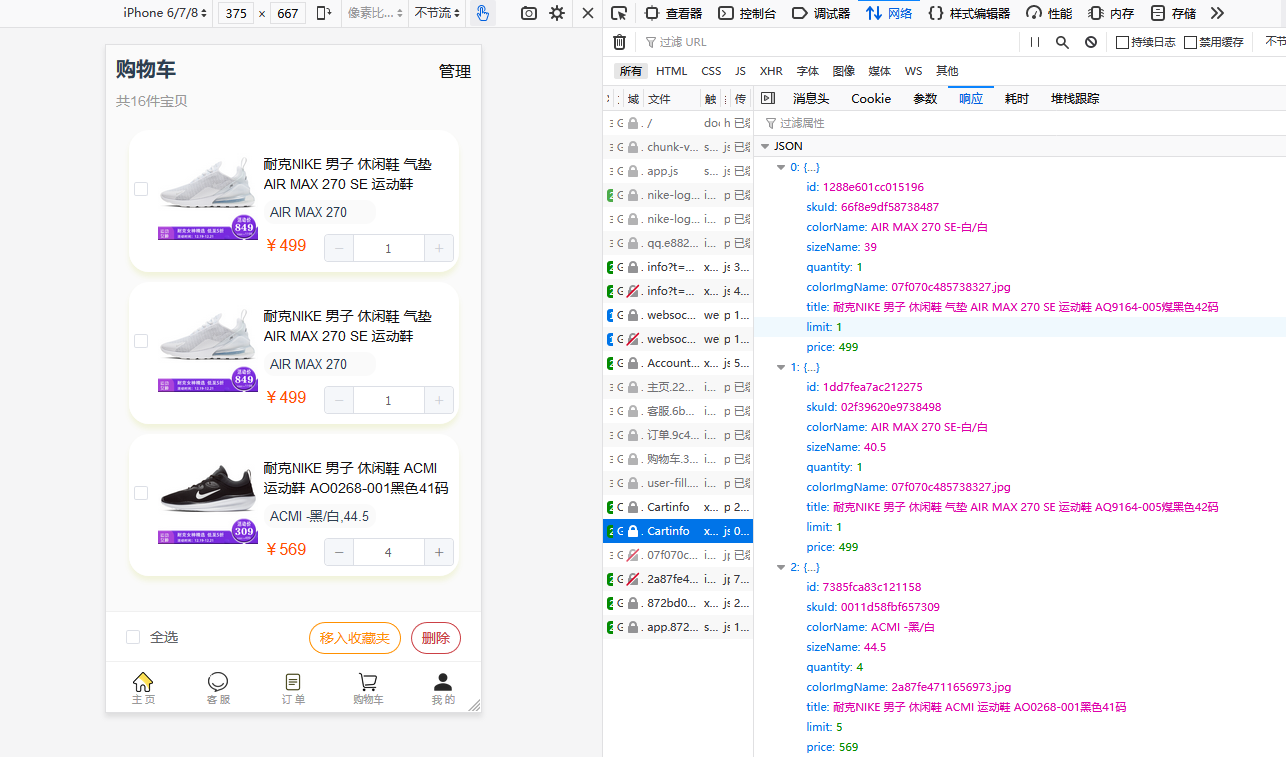Collapse JSON array item 2
This screenshot has height=757, width=1286.
781,567
